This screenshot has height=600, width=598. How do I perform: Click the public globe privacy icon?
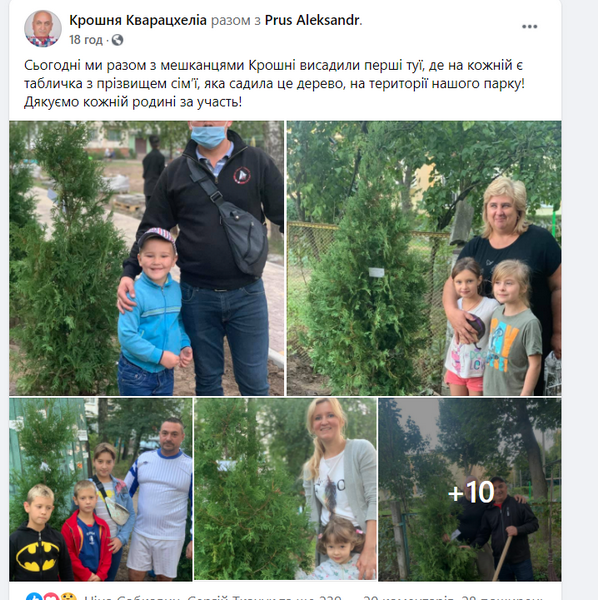pyautogui.click(x=117, y=40)
